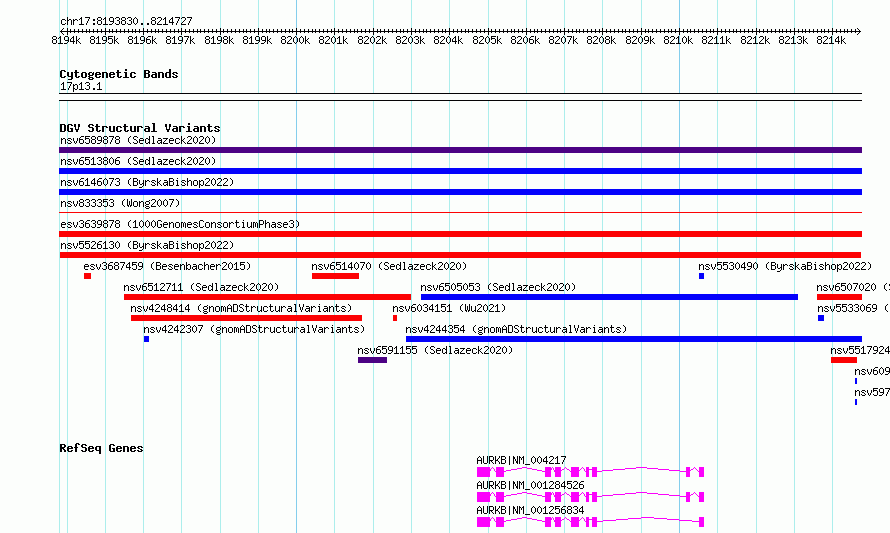Screen dimensions: 890x533
Task: Select the esv3639878 1000Genomes red bar
Action: pos(460,234)
